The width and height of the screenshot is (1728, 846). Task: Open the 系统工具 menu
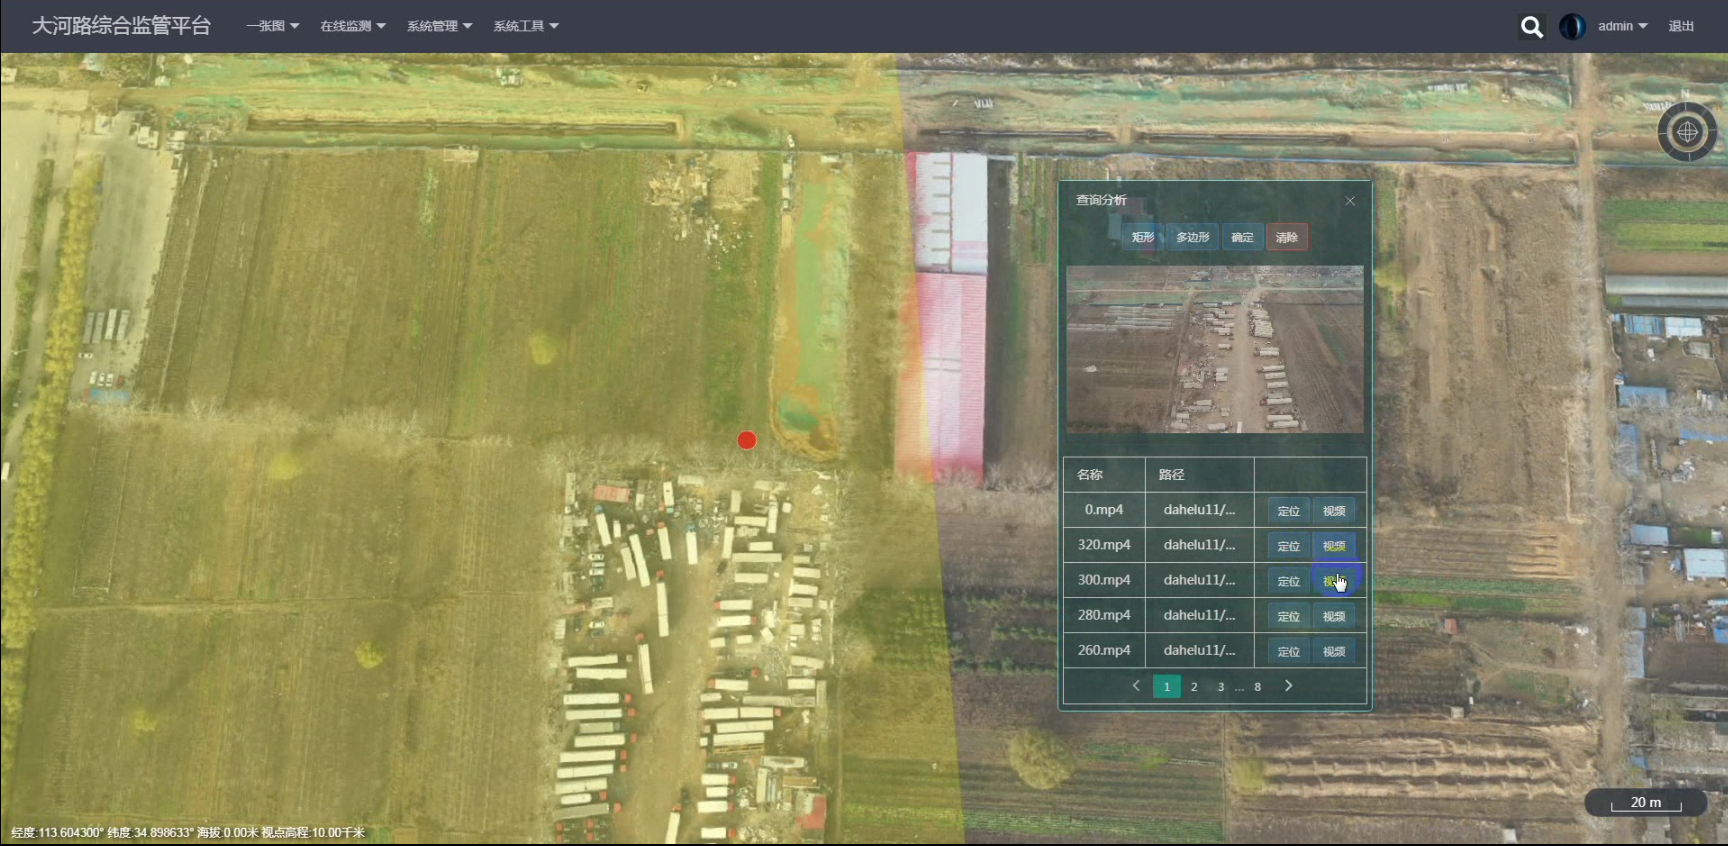(525, 26)
